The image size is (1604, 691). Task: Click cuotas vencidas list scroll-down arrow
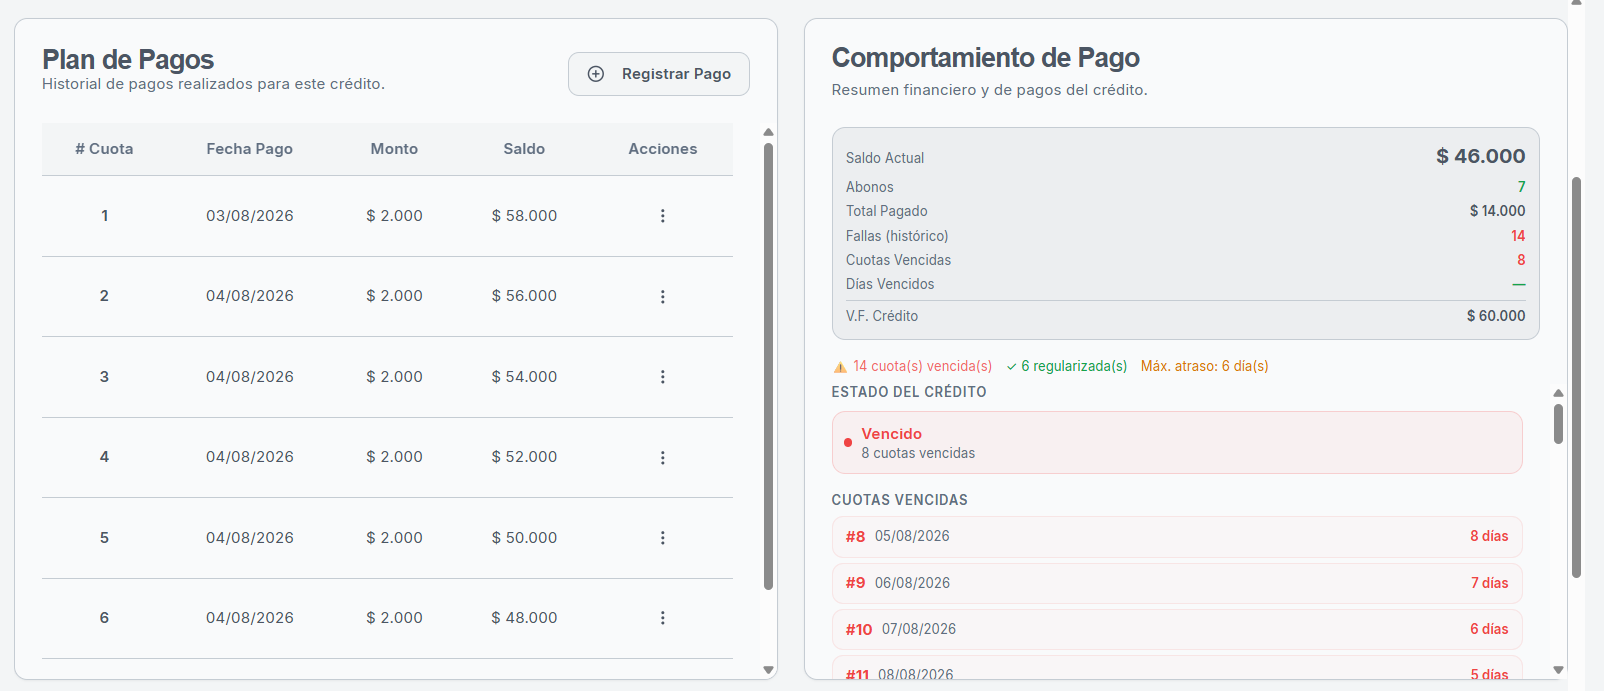[1558, 670]
